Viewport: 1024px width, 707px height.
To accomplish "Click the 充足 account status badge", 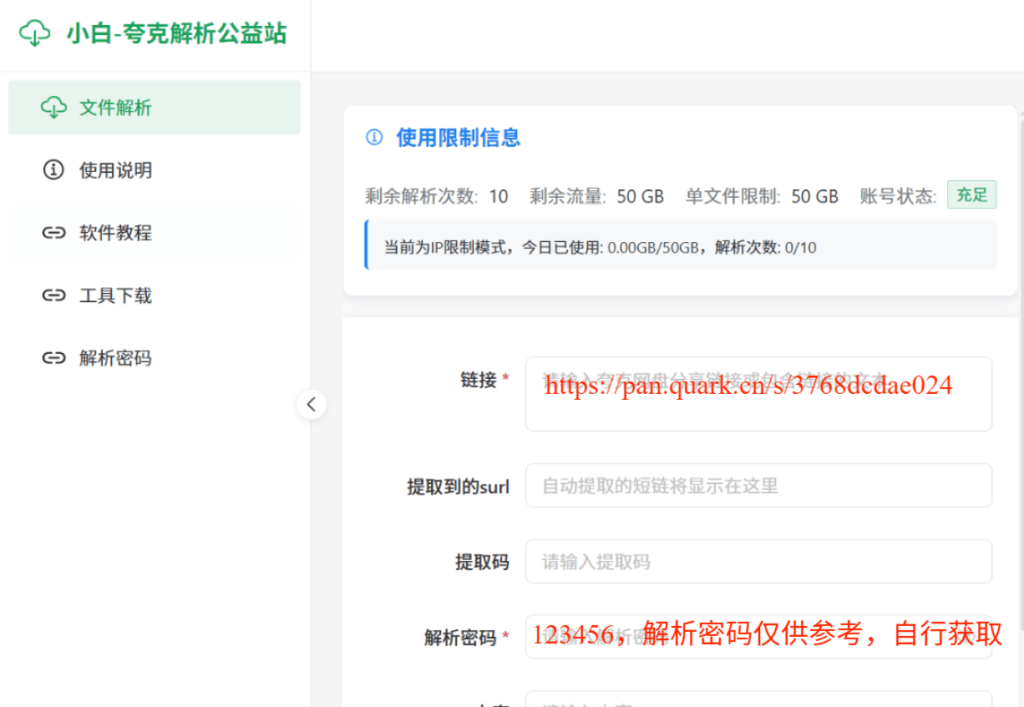I will (x=972, y=195).
